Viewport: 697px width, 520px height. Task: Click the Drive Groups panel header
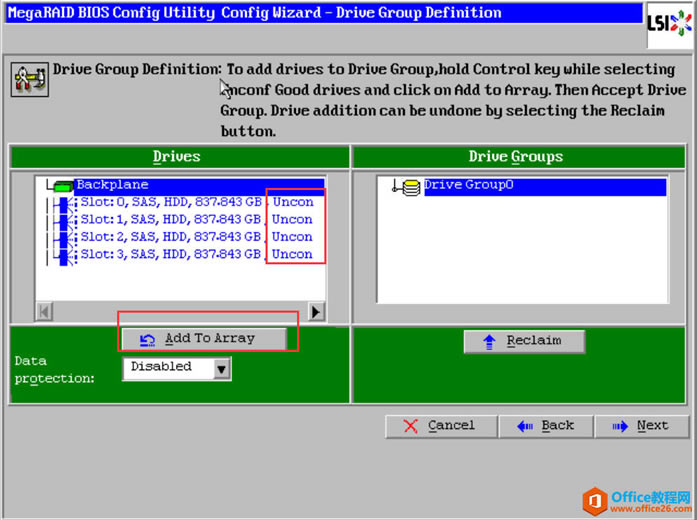click(x=518, y=156)
